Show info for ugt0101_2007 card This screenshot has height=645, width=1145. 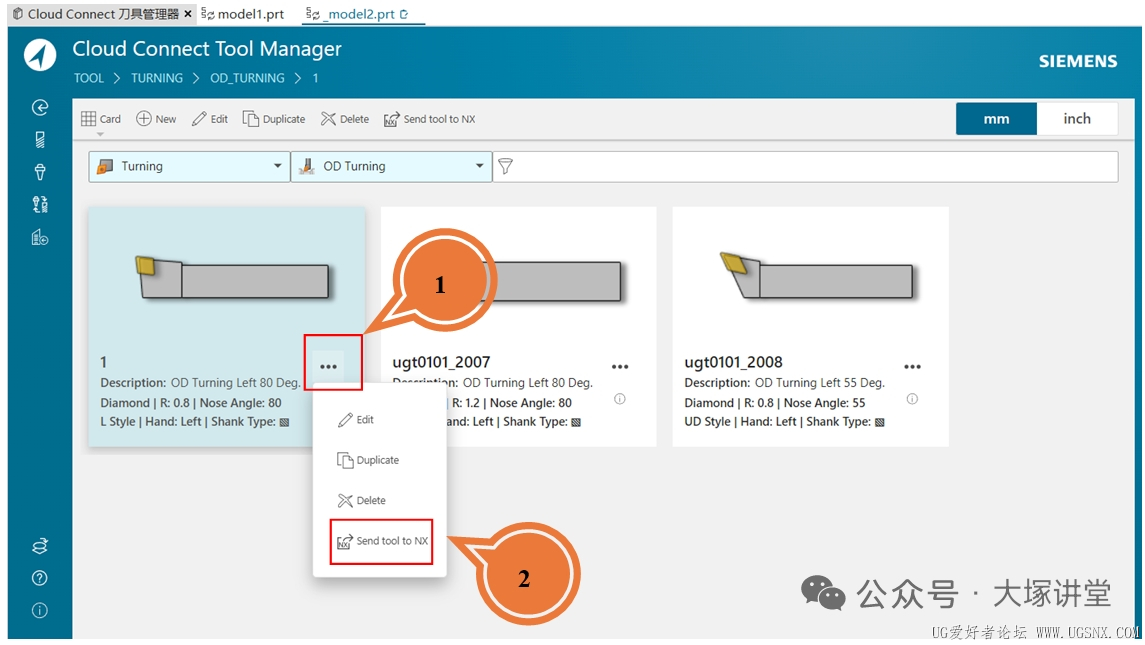(x=620, y=399)
